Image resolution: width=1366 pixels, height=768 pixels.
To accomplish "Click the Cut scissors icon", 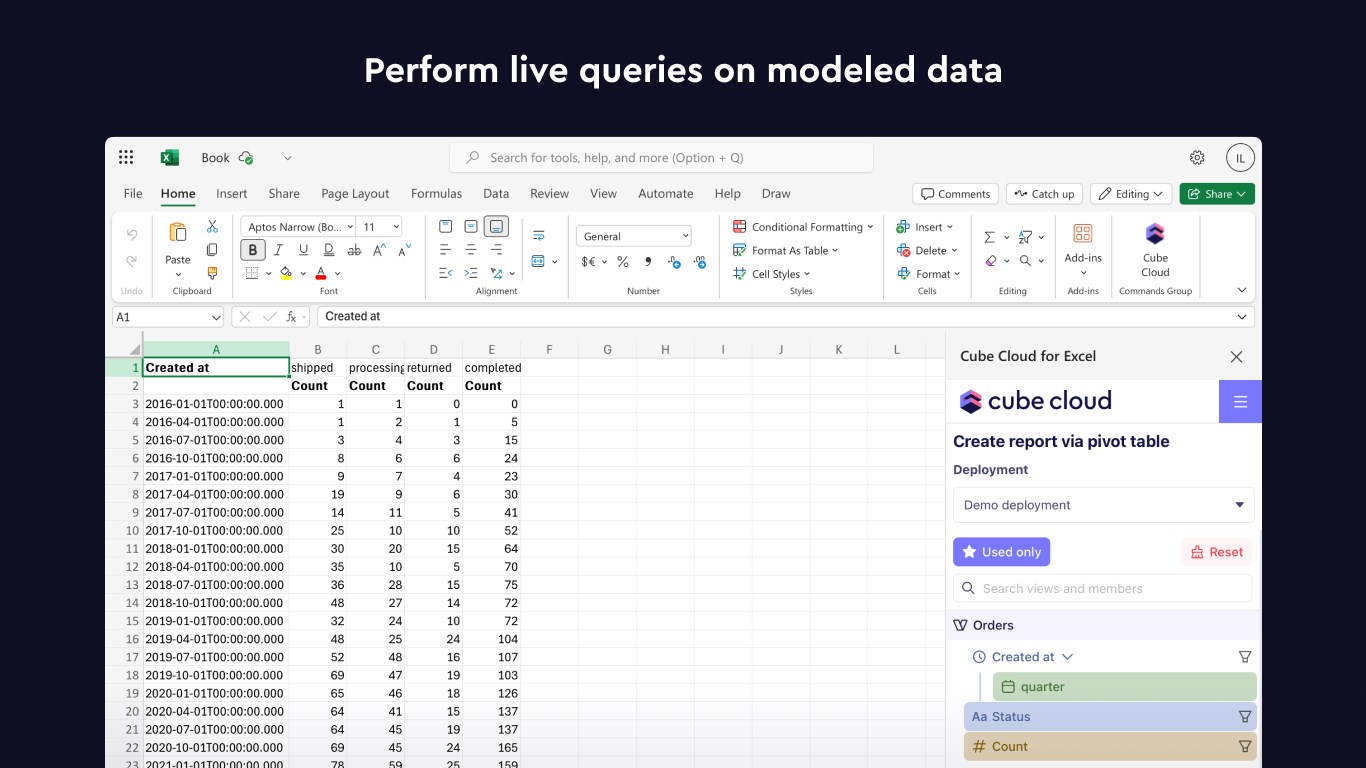I will tap(212, 227).
